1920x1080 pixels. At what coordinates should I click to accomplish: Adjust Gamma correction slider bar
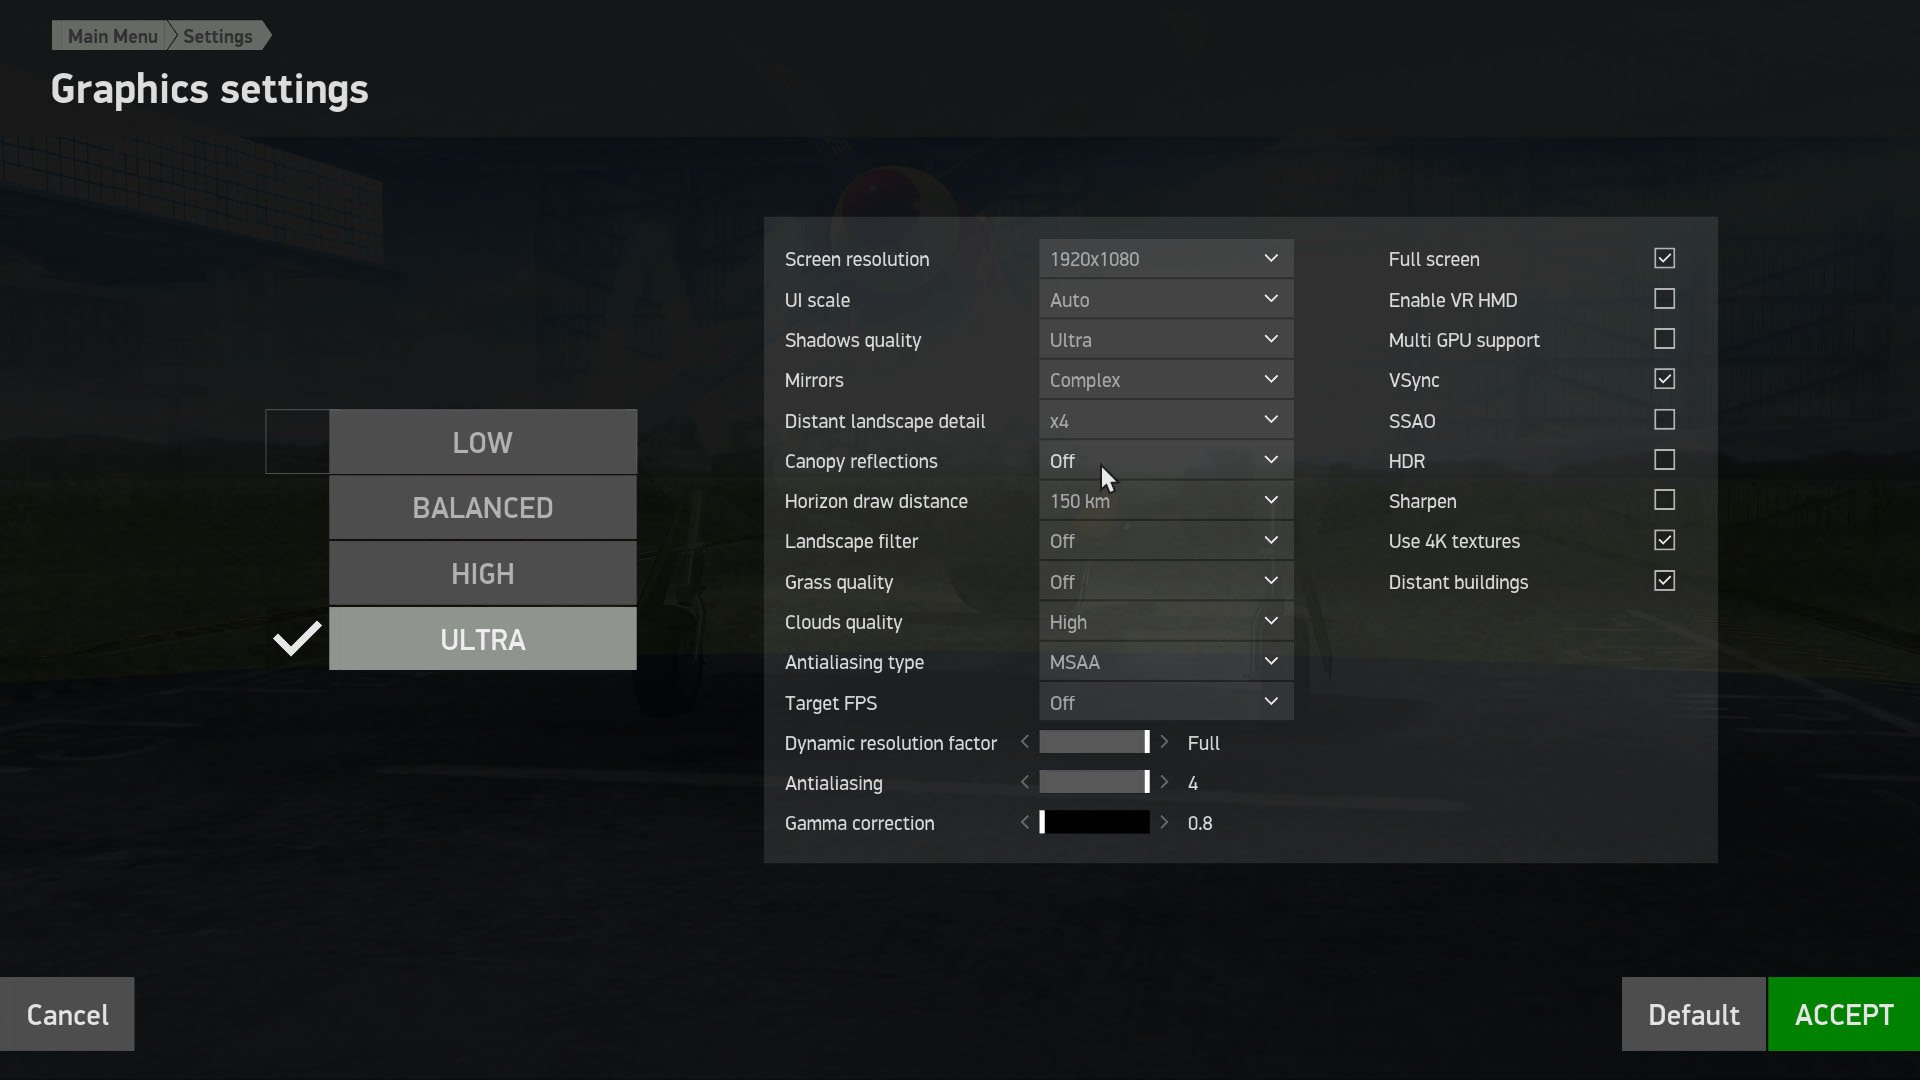tap(1094, 822)
